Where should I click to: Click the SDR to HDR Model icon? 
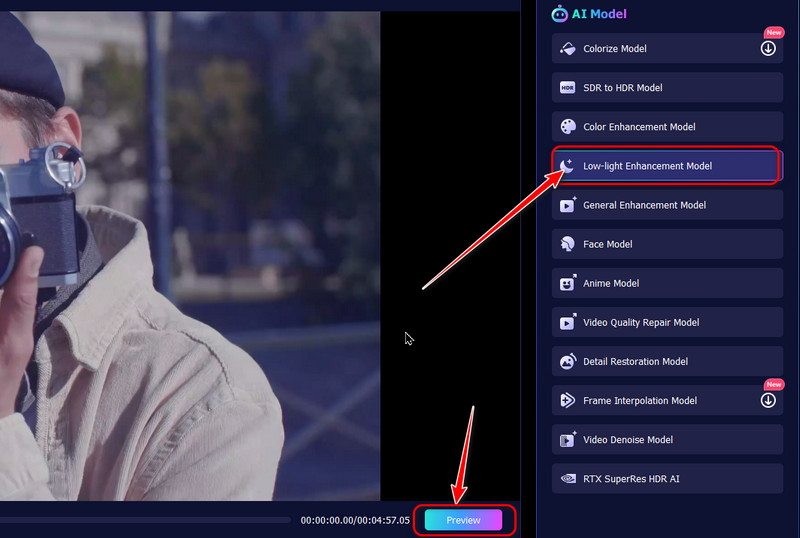pos(567,88)
